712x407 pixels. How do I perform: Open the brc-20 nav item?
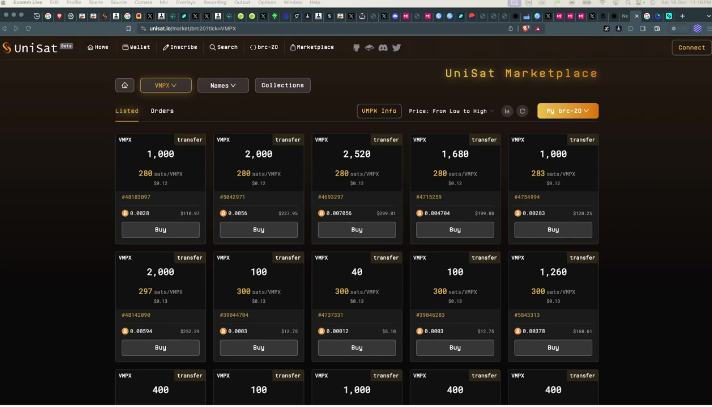click(264, 47)
